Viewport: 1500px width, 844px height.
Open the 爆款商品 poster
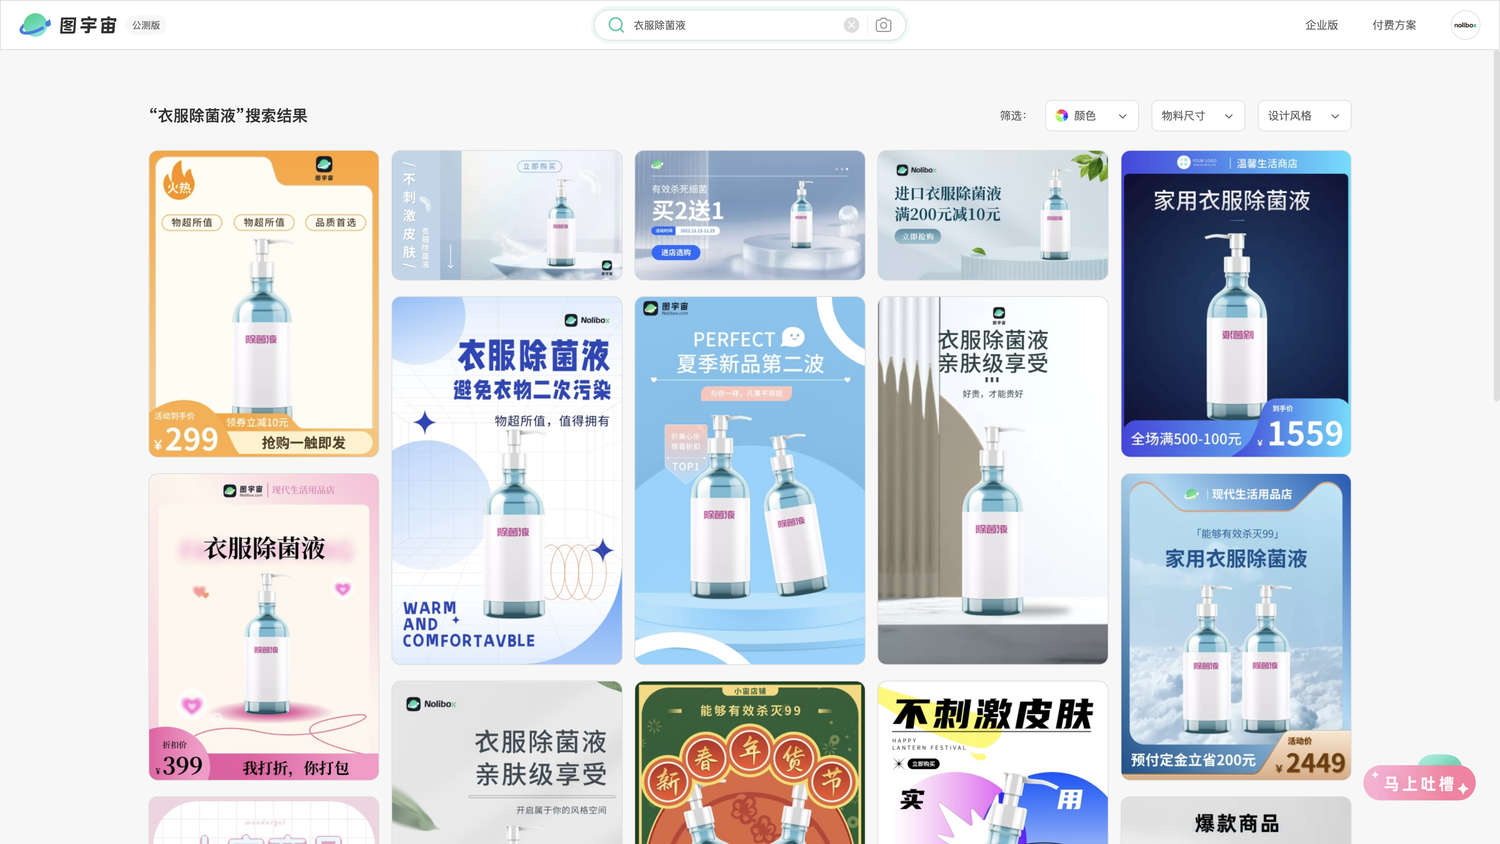1236,820
